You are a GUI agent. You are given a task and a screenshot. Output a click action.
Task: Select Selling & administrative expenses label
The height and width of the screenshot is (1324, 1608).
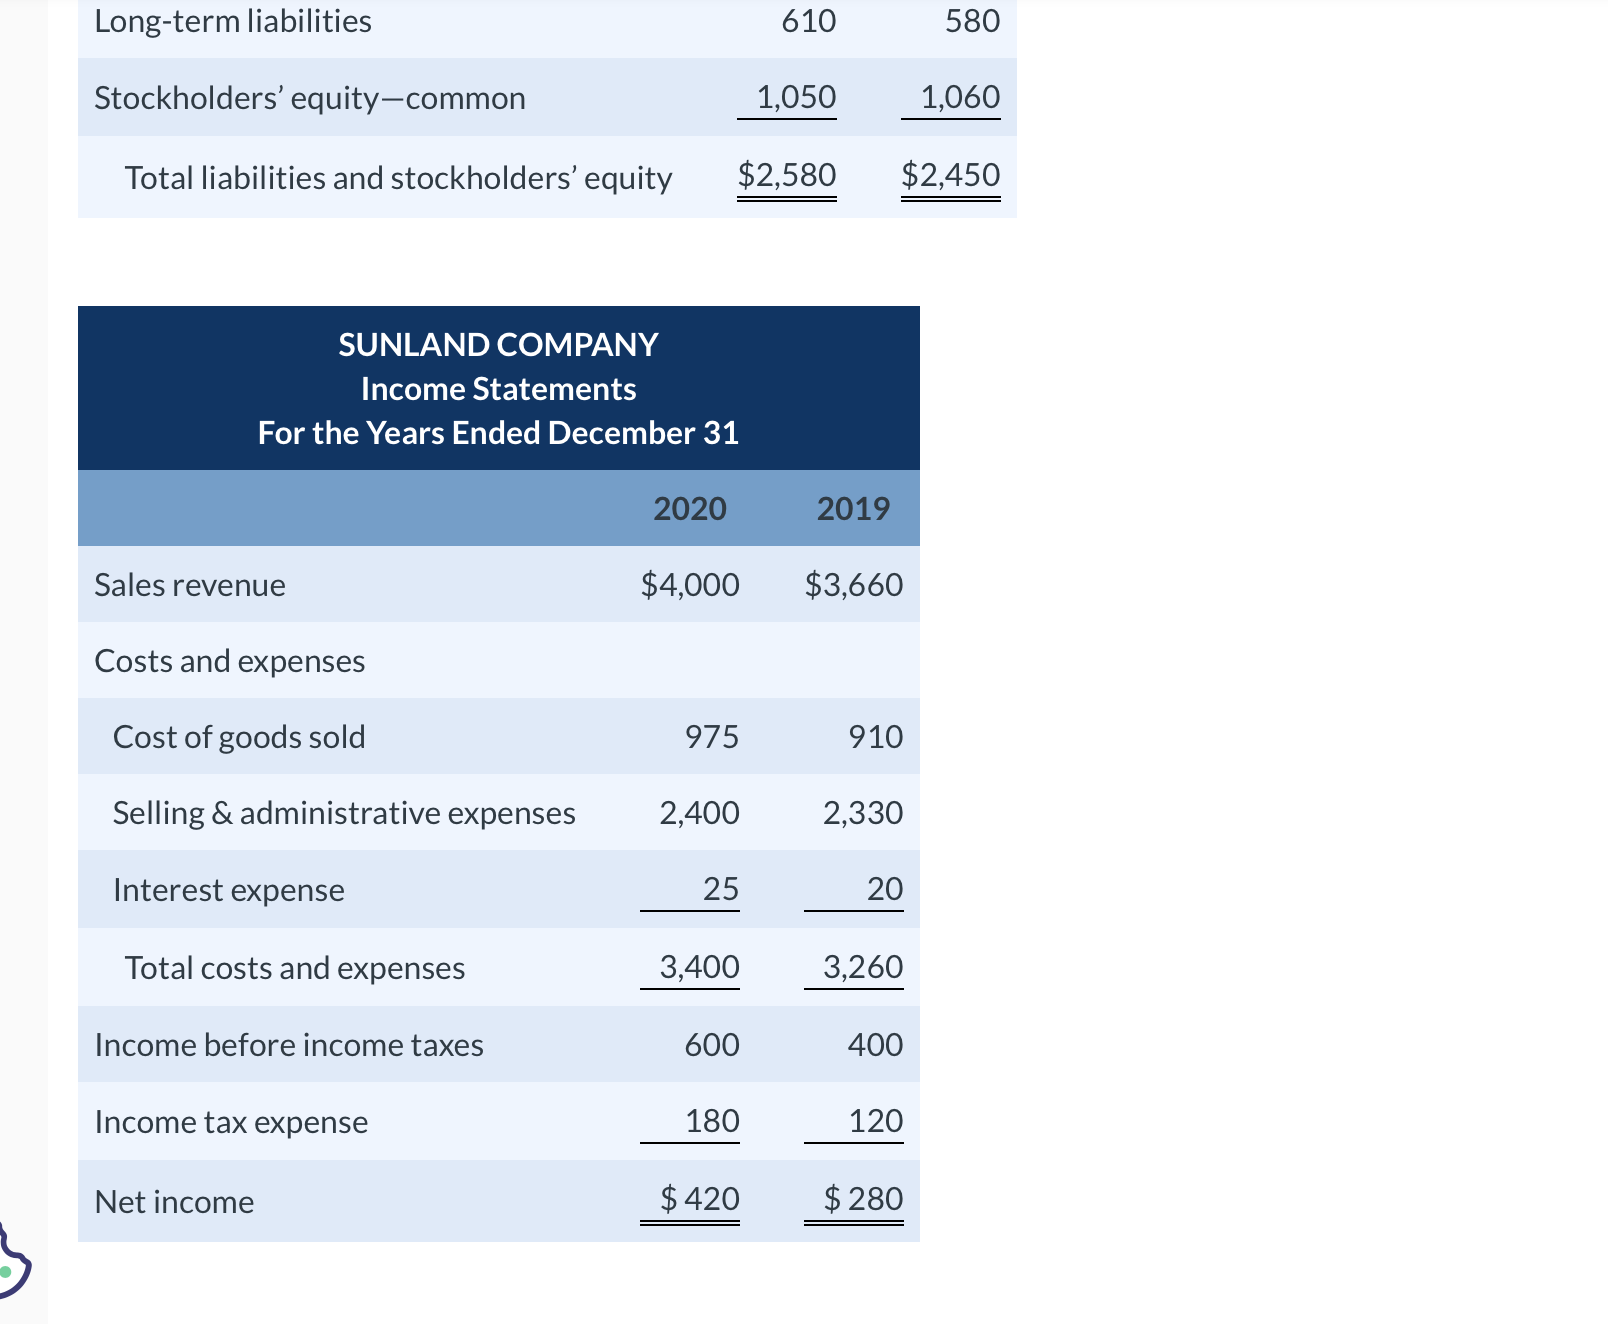(x=344, y=813)
